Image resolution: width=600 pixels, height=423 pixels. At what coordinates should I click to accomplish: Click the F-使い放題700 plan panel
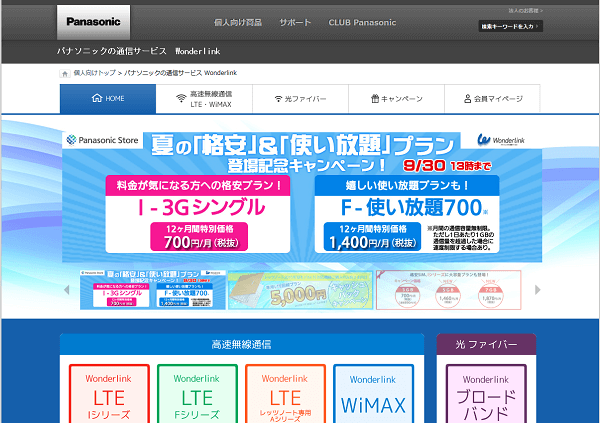[x=407, y=214]
